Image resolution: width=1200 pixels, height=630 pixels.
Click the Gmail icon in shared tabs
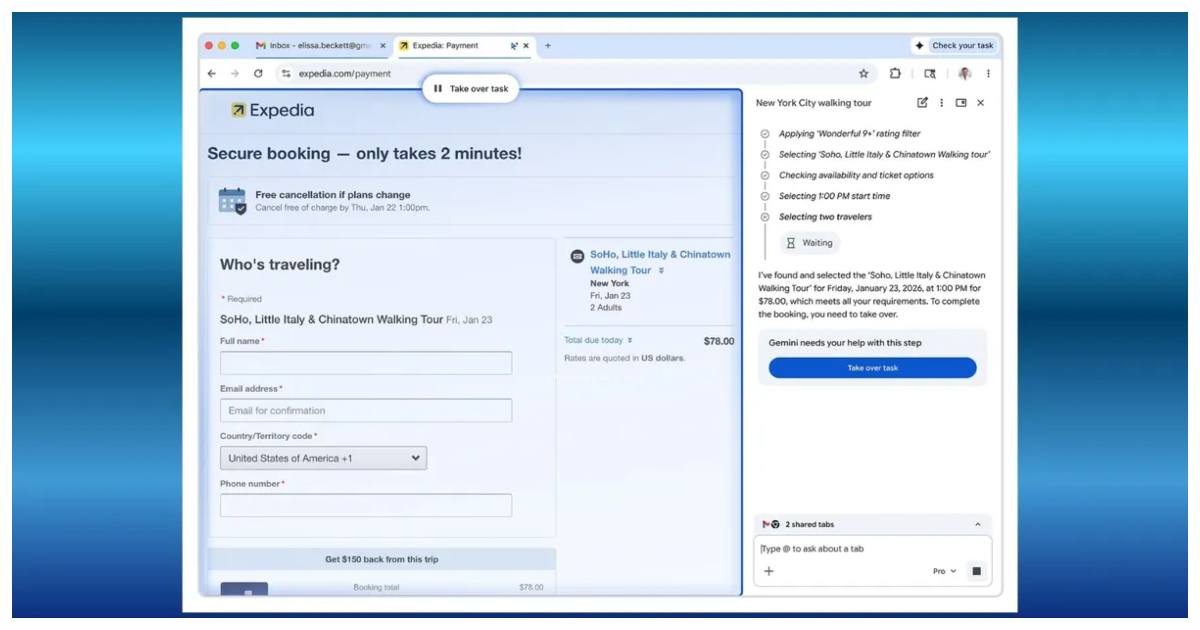click(766, 525)
